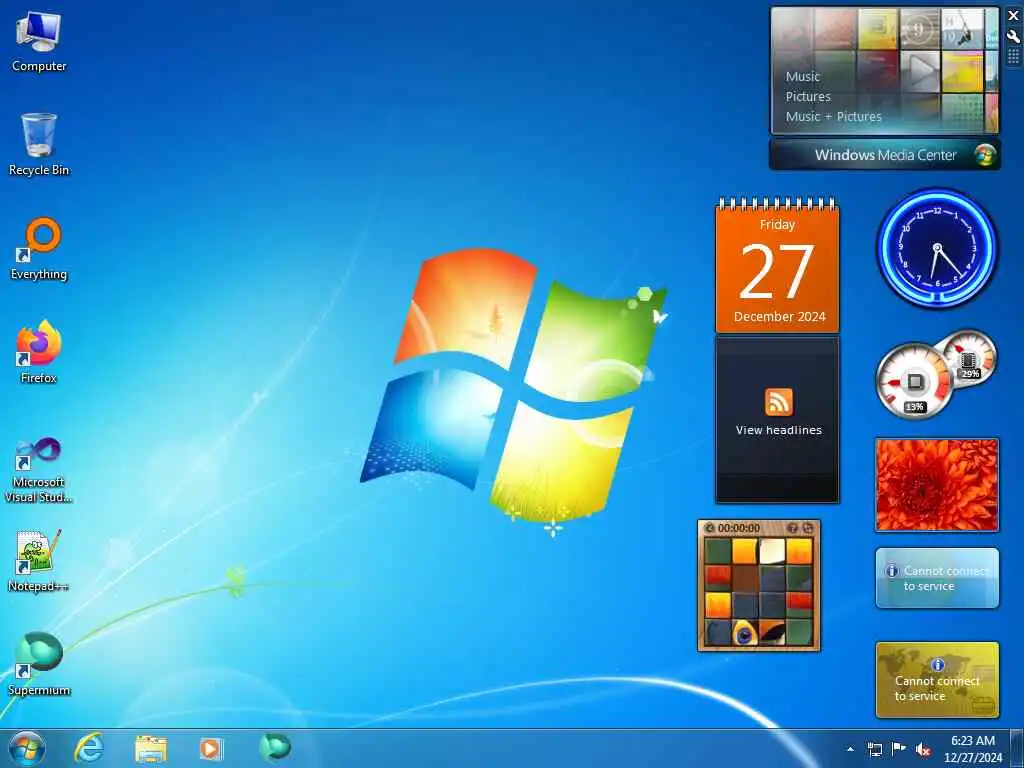Click the puzzle timer showing 00:00:00
Viewport: 1024px width, 768px height.
[739, 528]
